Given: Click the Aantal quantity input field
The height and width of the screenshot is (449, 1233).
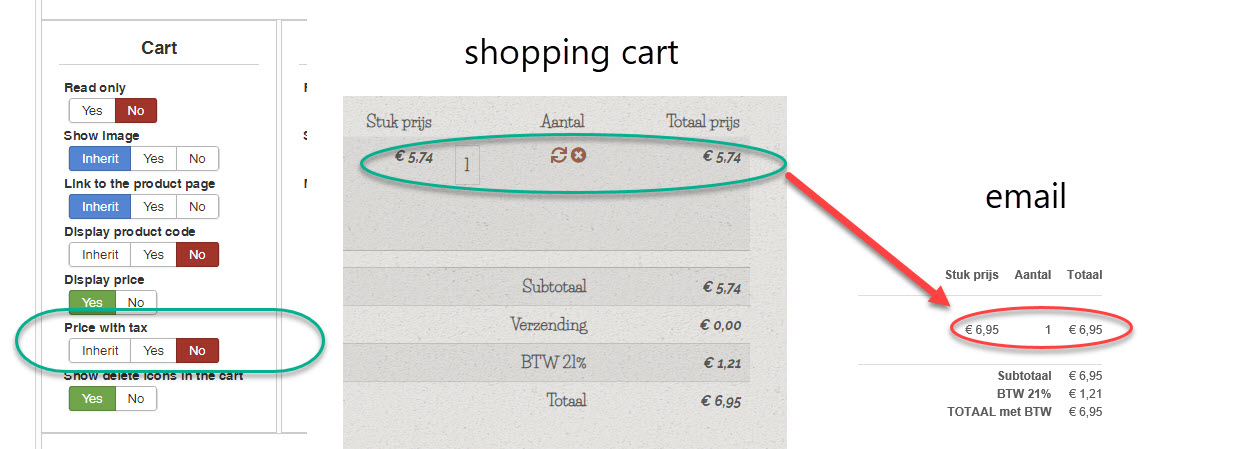Looking at the screenshot, I should pyautogui.click(x=467, y=166).
